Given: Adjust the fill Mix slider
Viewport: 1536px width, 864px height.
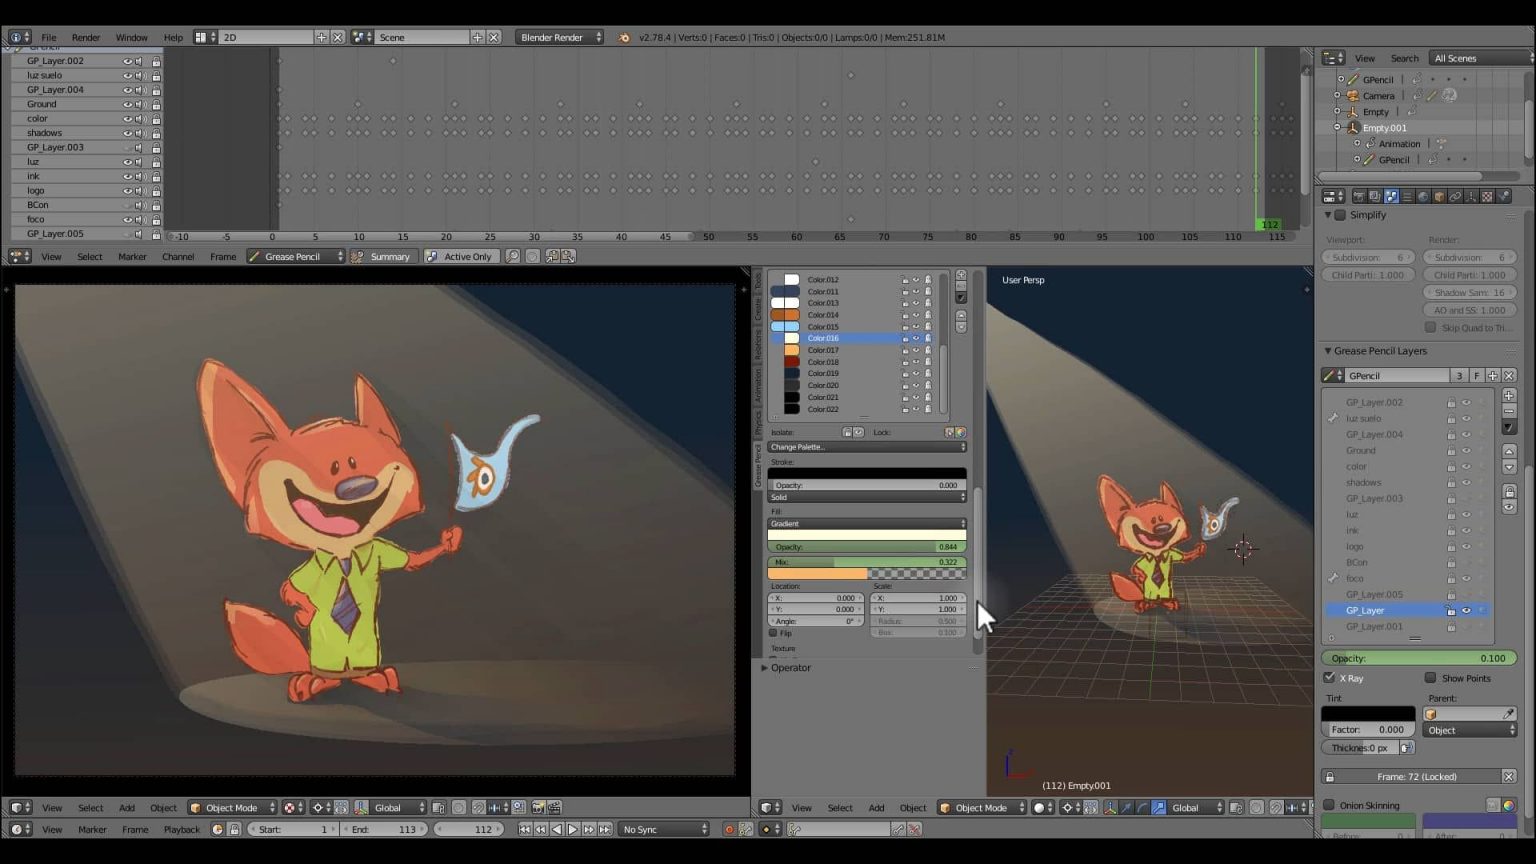Looking at the screenshot, I should [x=866, y=562].
